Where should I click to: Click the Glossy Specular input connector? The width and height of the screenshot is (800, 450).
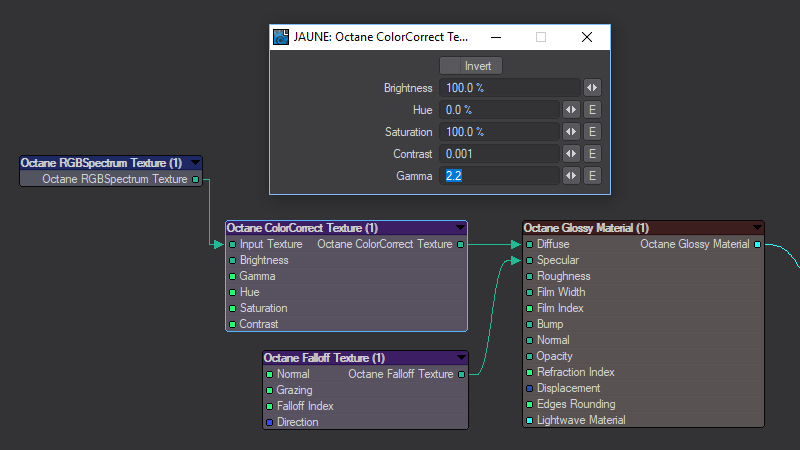click(x=530, y=260)
